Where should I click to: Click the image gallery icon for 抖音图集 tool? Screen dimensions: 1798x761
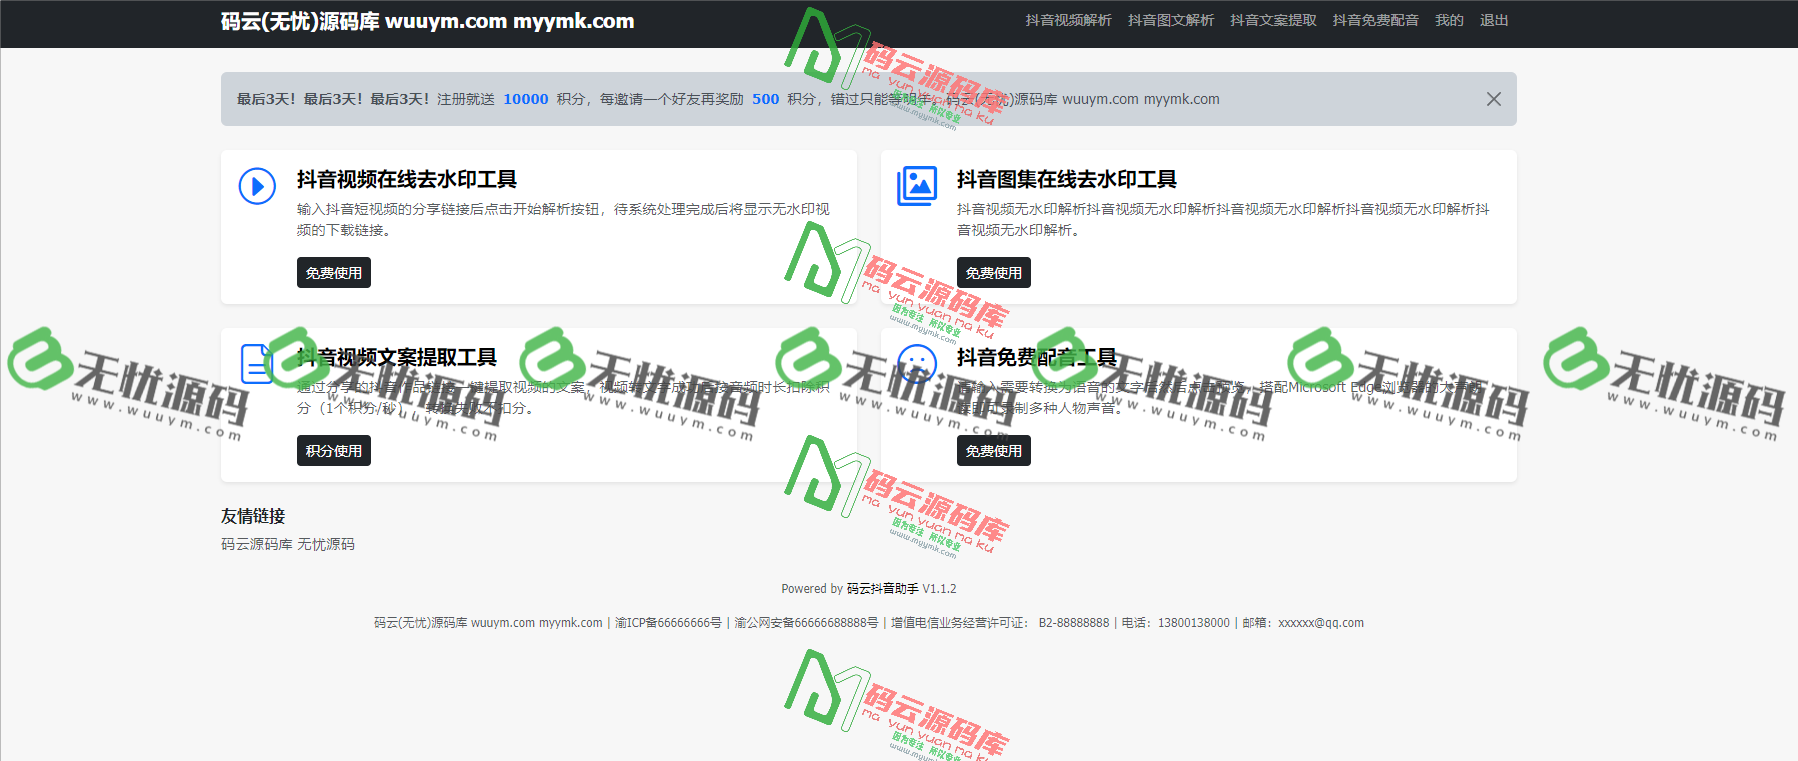(917, 186)
